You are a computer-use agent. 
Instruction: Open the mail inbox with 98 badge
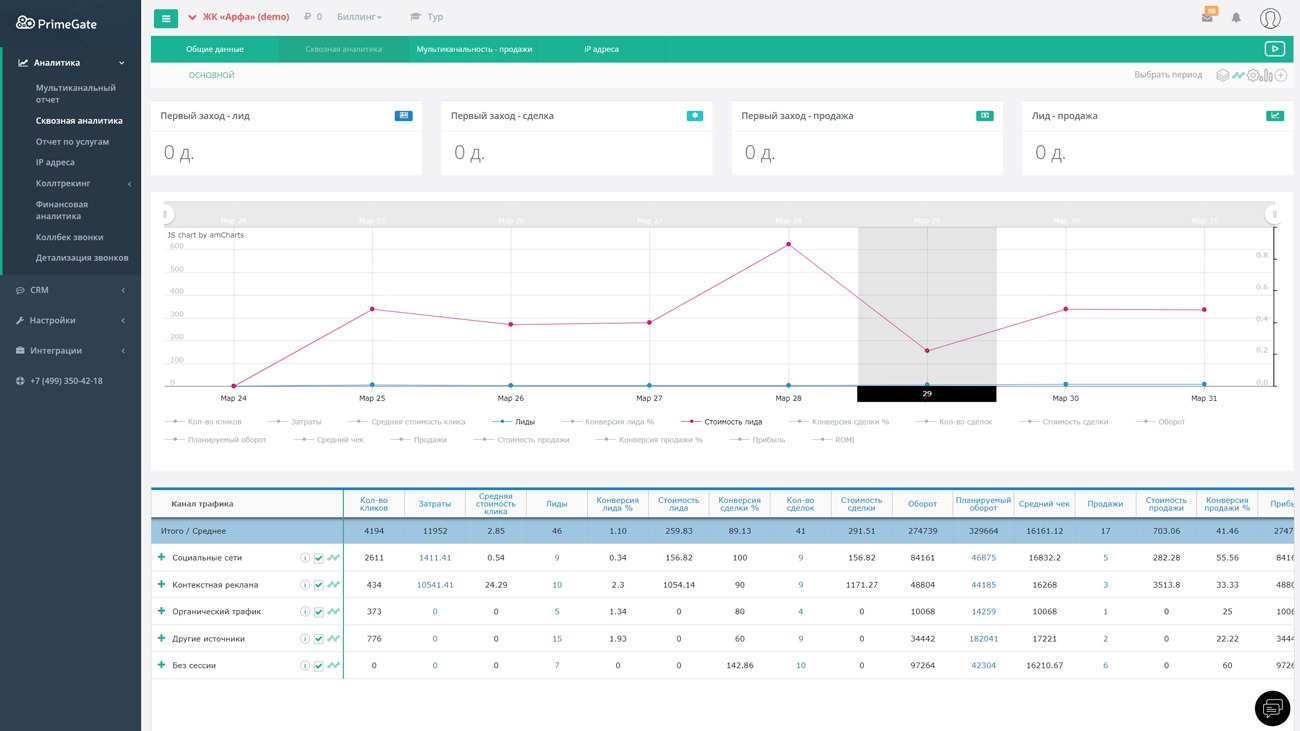1207,17
